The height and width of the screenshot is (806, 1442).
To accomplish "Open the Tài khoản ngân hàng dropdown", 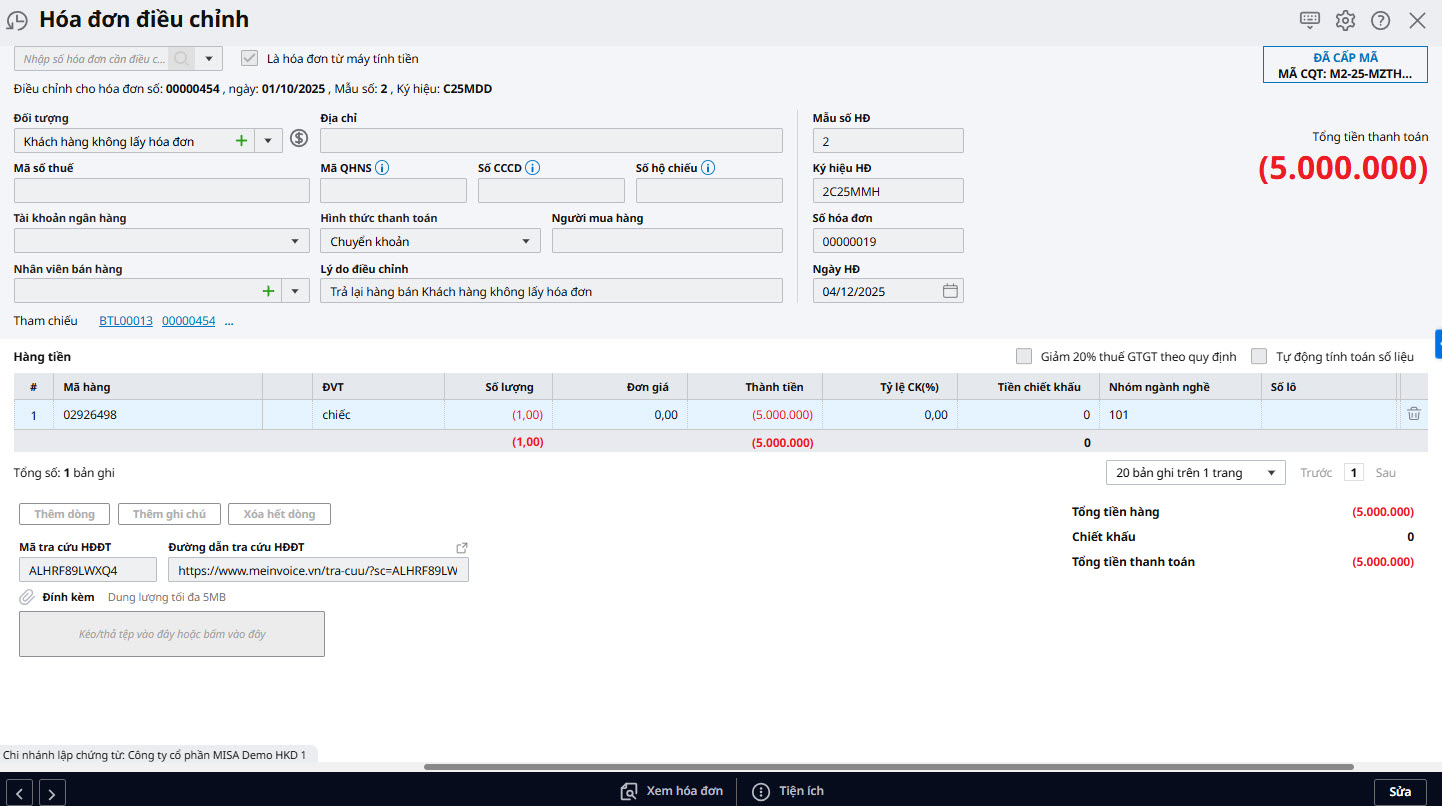I will pyautogui.click(x=295, y=241).
